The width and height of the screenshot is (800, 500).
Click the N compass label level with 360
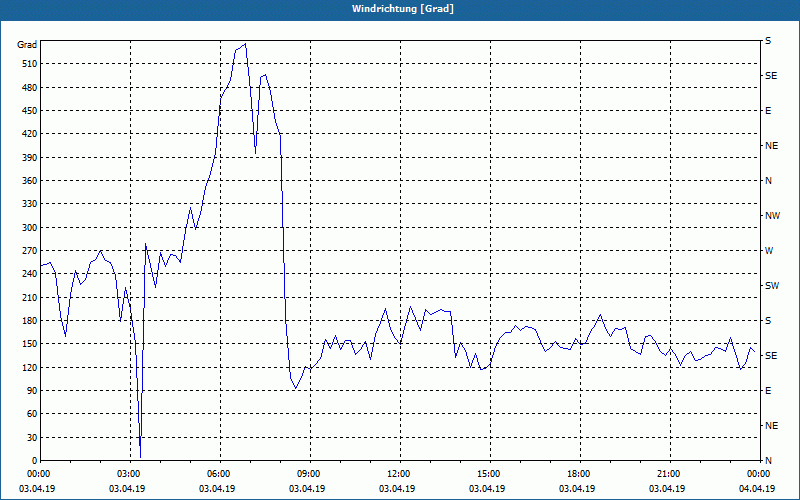768,181
